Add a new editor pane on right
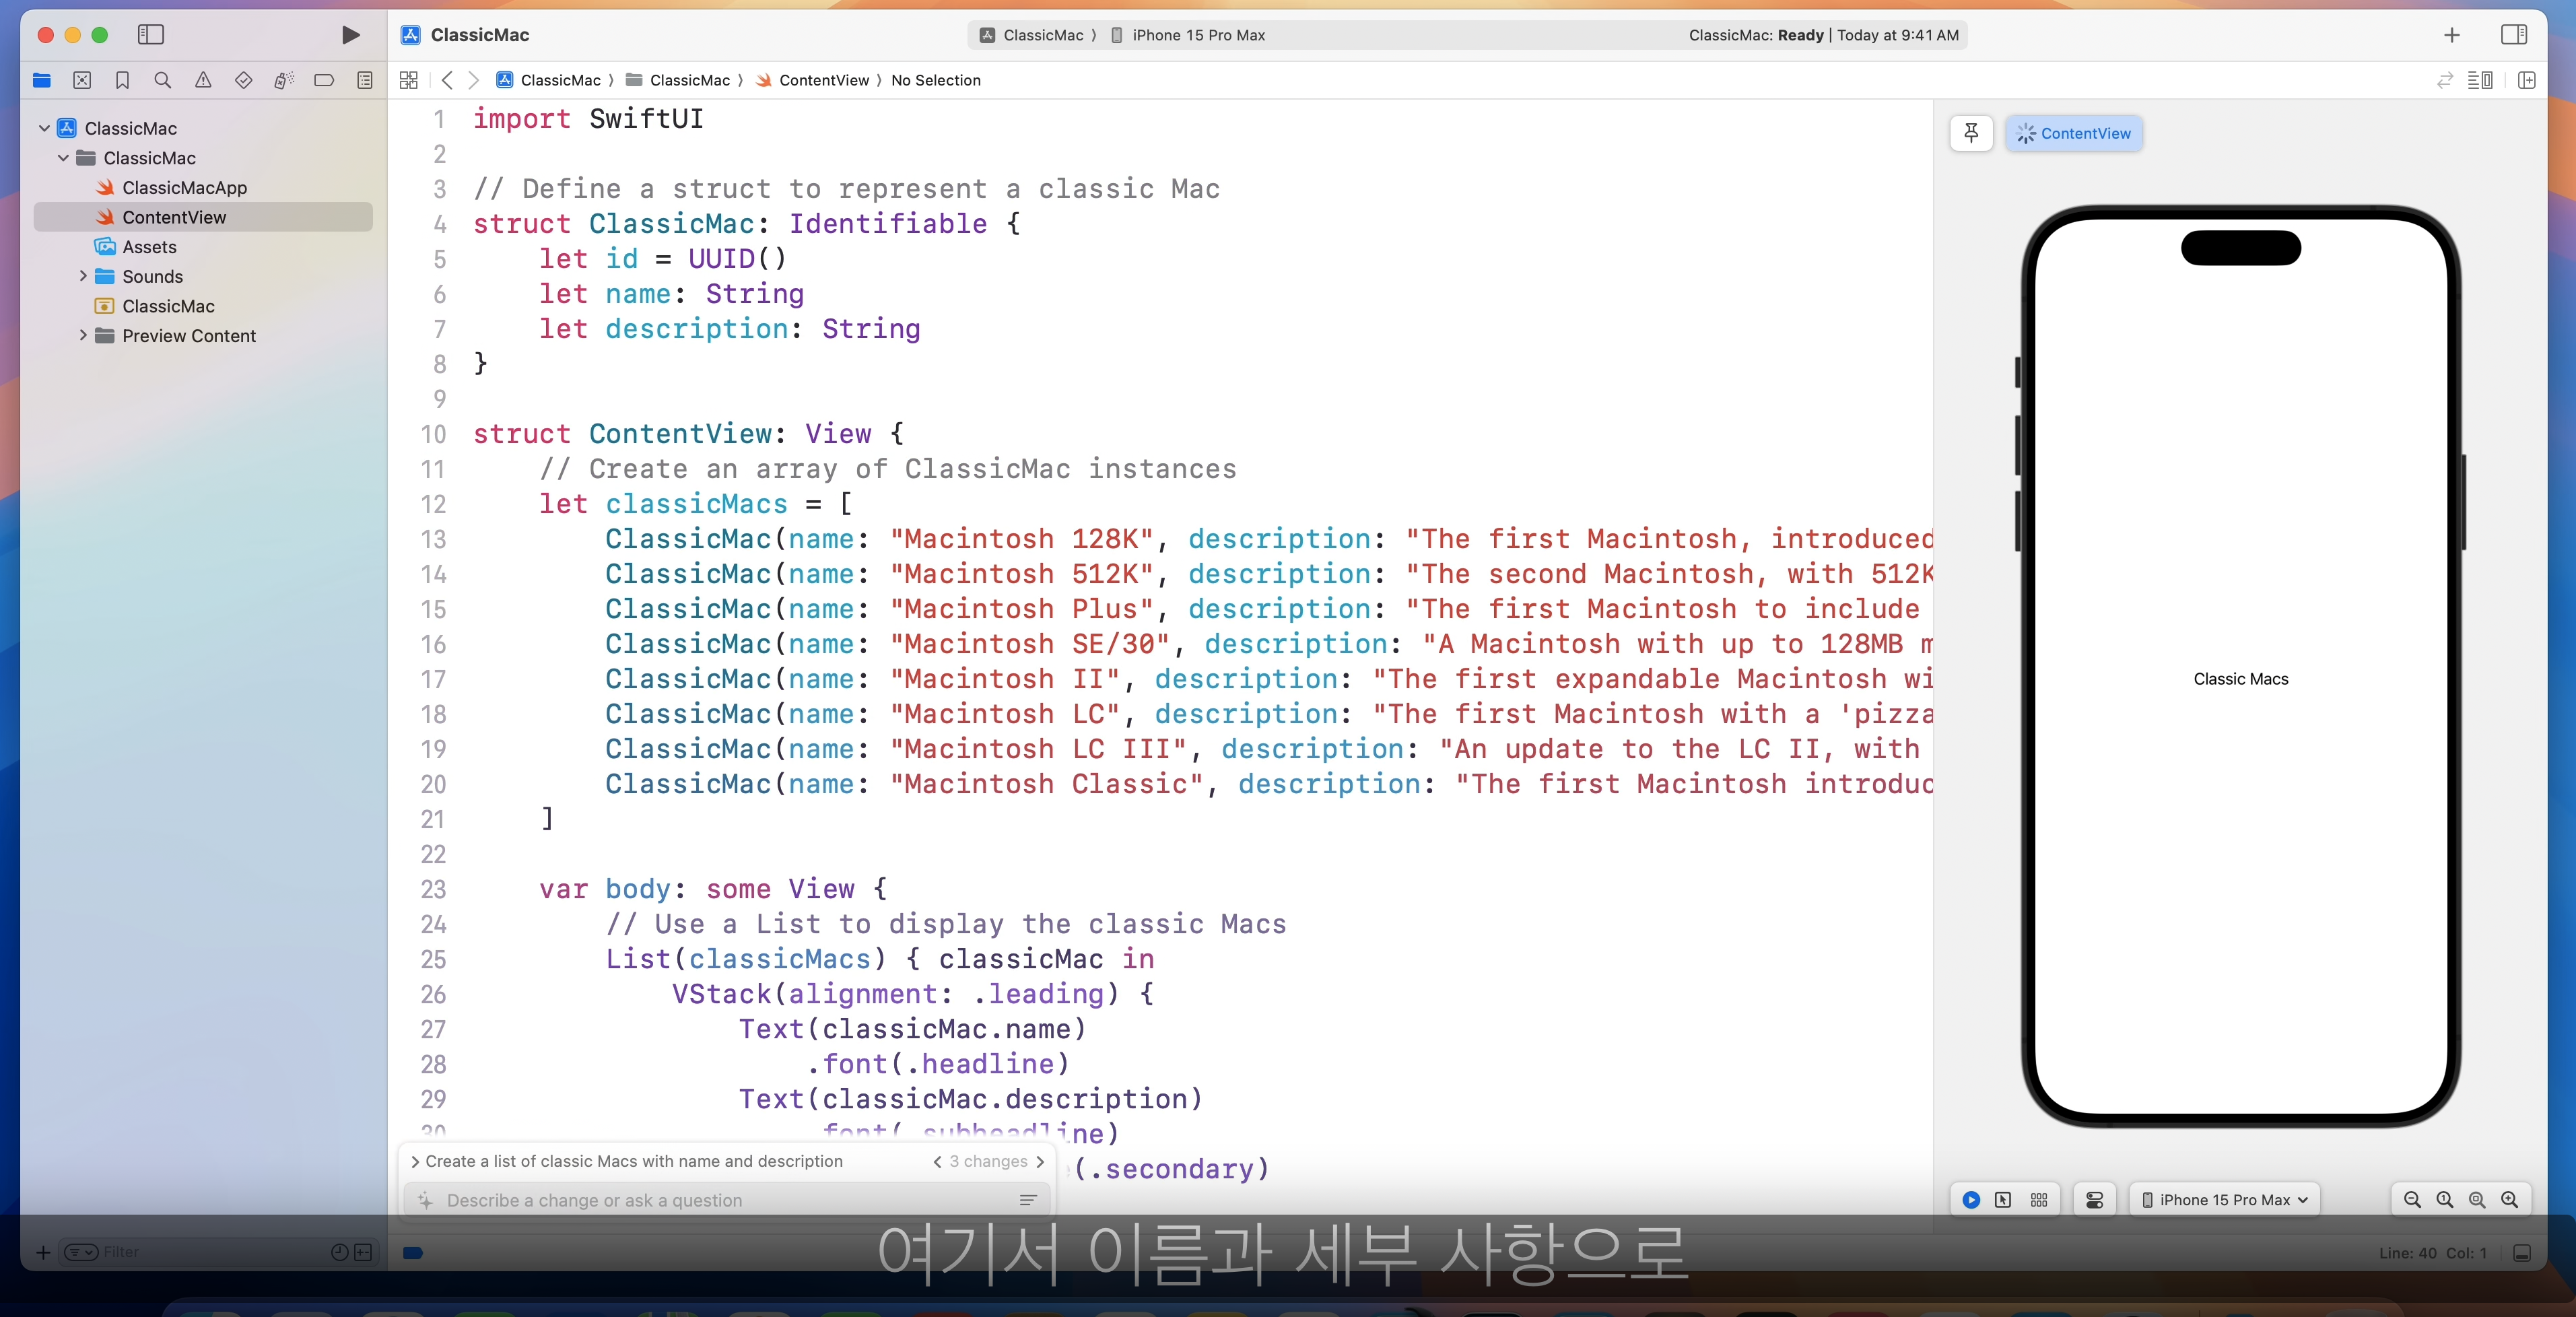 [2527, 80]
